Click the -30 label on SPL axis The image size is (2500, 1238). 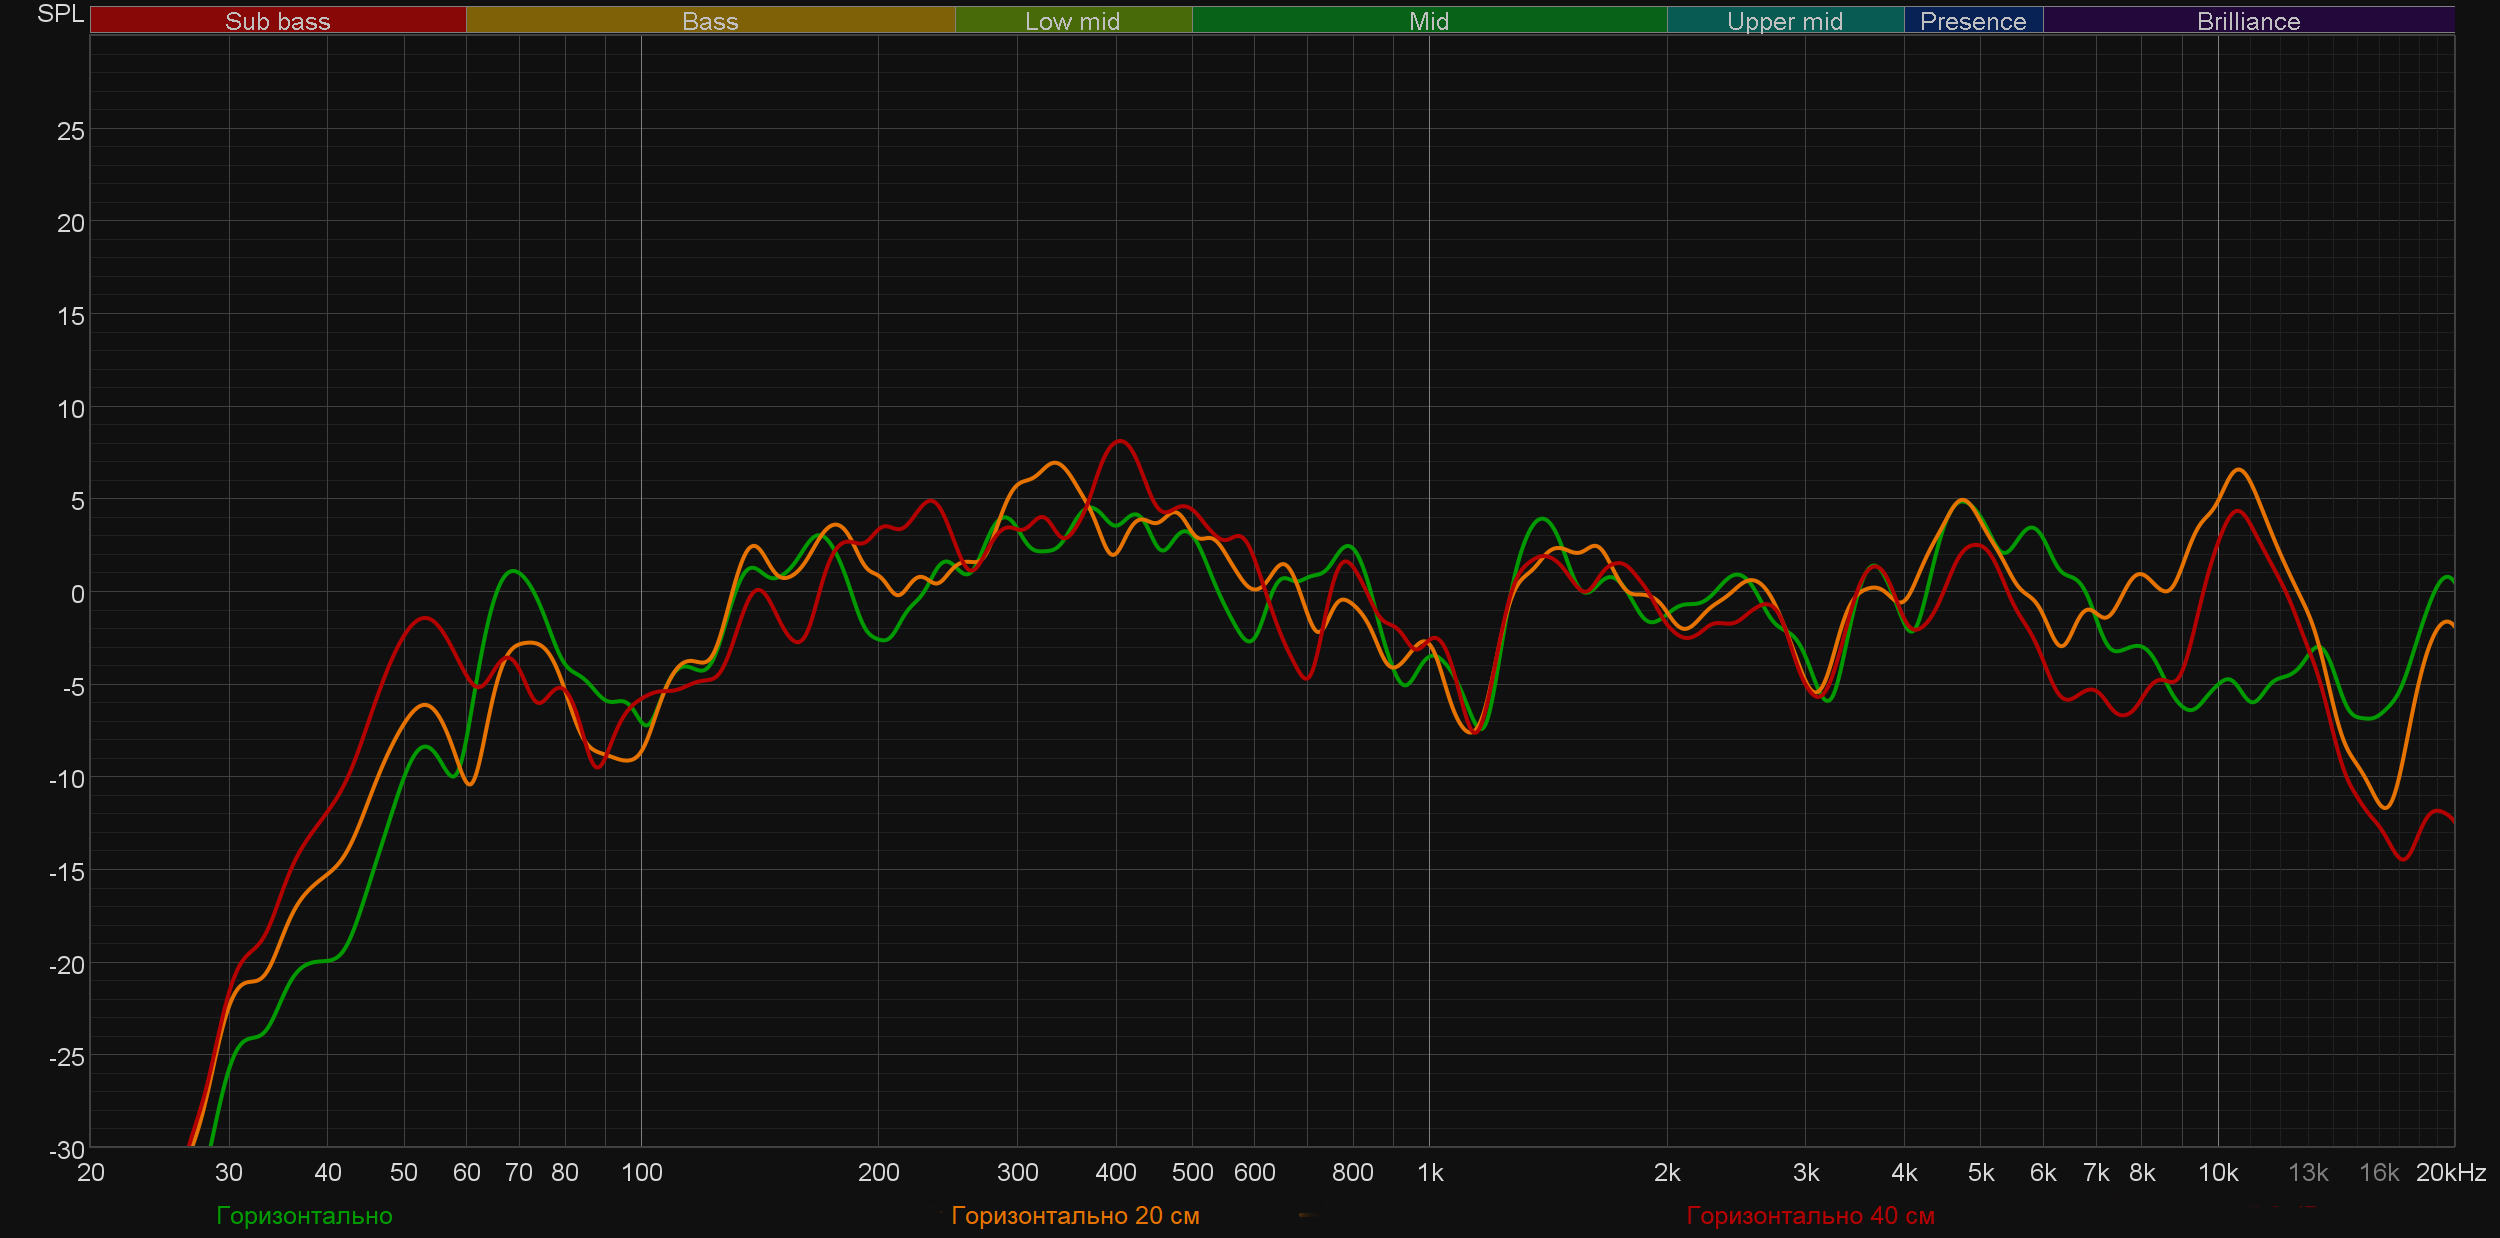(67, 1150)
